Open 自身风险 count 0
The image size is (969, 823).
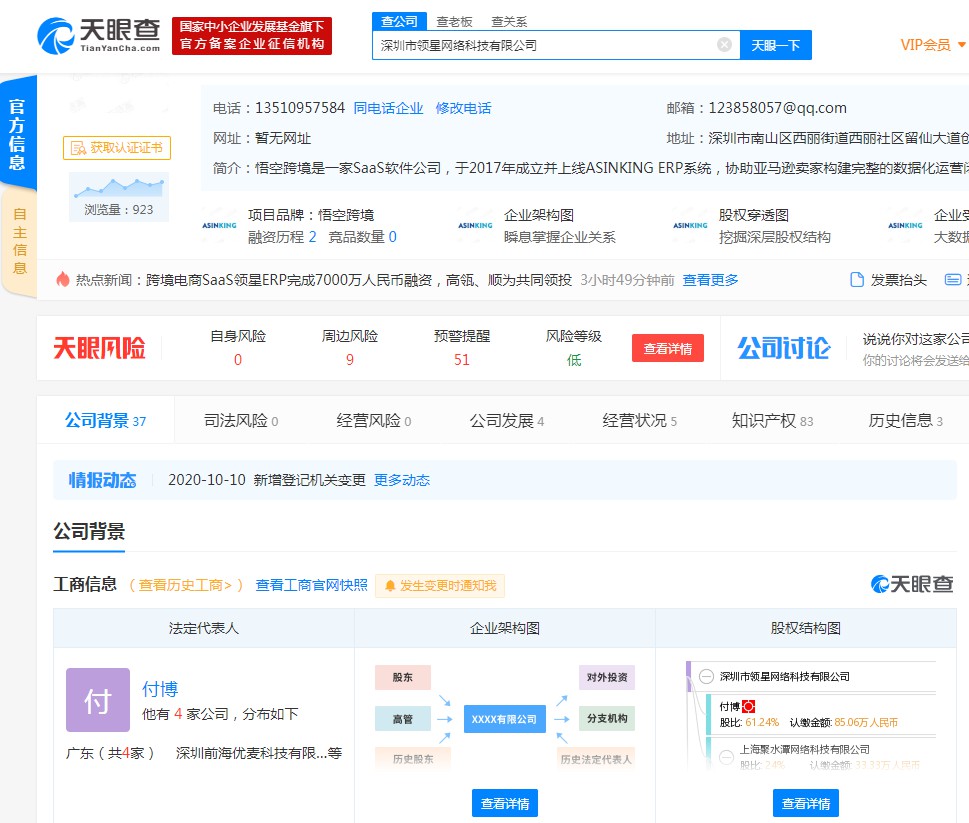[x=238, y=360]
